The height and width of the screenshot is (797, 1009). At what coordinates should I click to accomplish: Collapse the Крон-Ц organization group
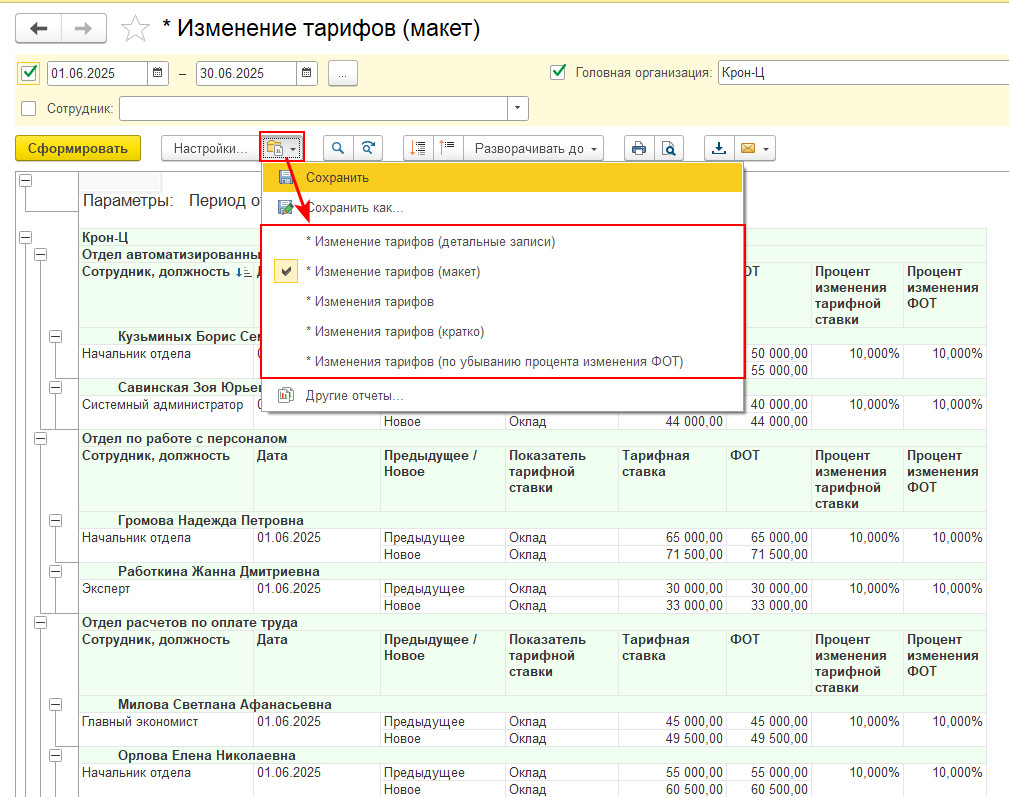(x=25, y=237)
